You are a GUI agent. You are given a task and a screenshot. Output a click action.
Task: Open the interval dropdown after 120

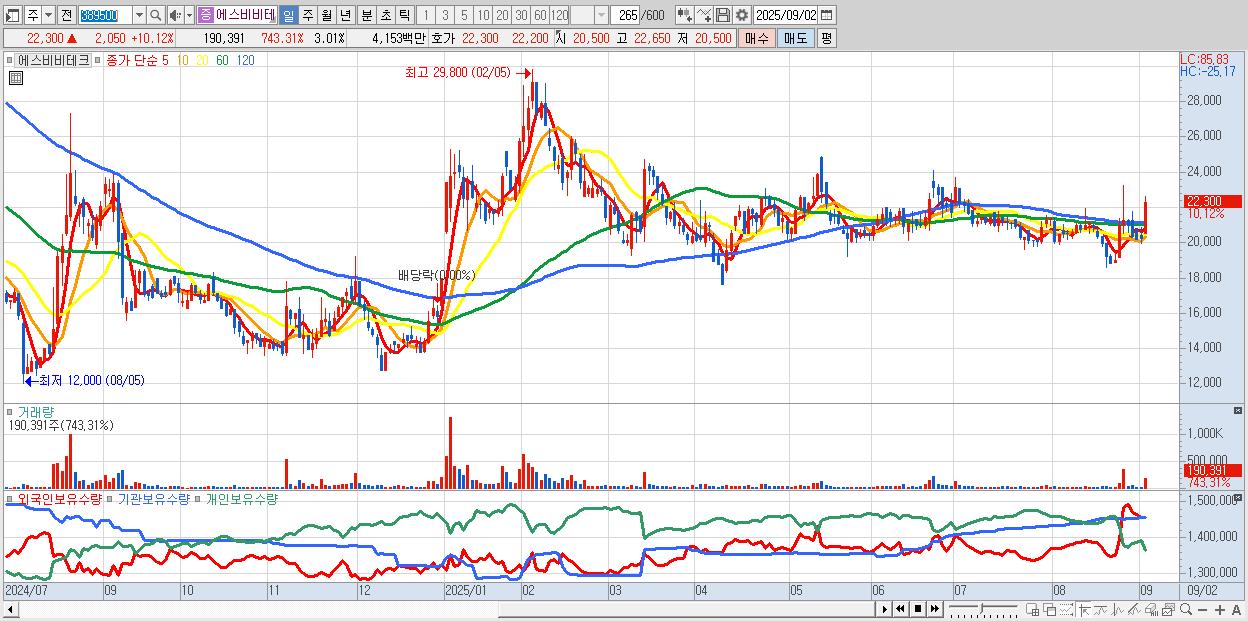[x=601, y=15]
